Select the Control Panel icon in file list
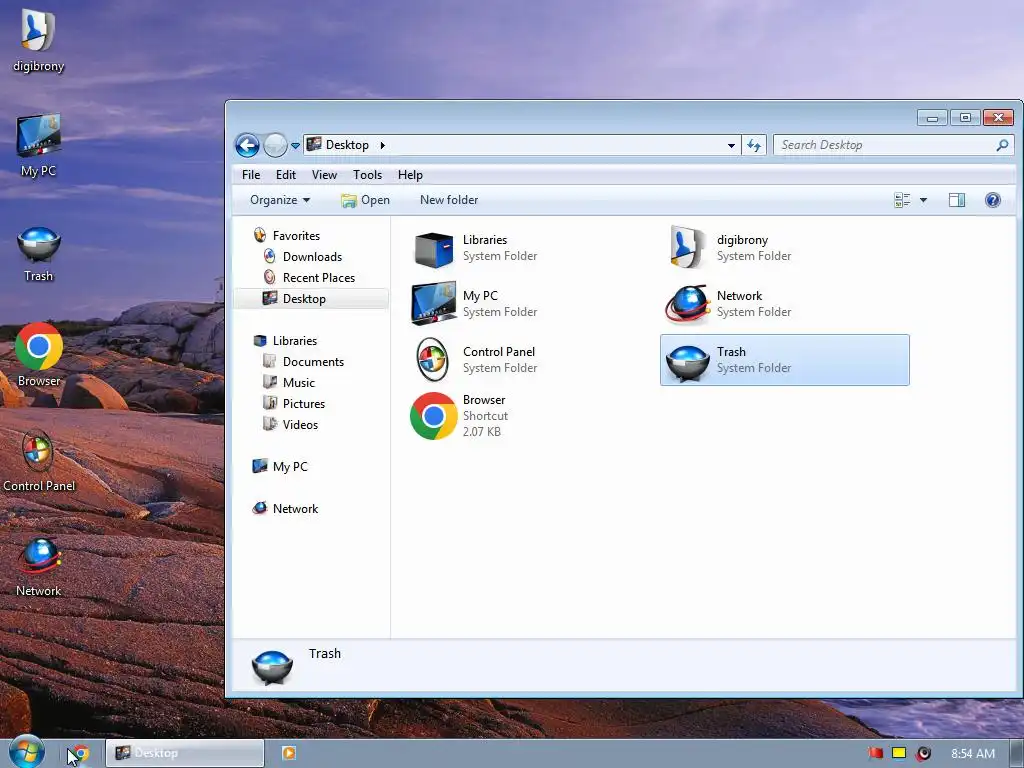The height and width of the screenshot is (768, 1024). click(x=432, y=360)
